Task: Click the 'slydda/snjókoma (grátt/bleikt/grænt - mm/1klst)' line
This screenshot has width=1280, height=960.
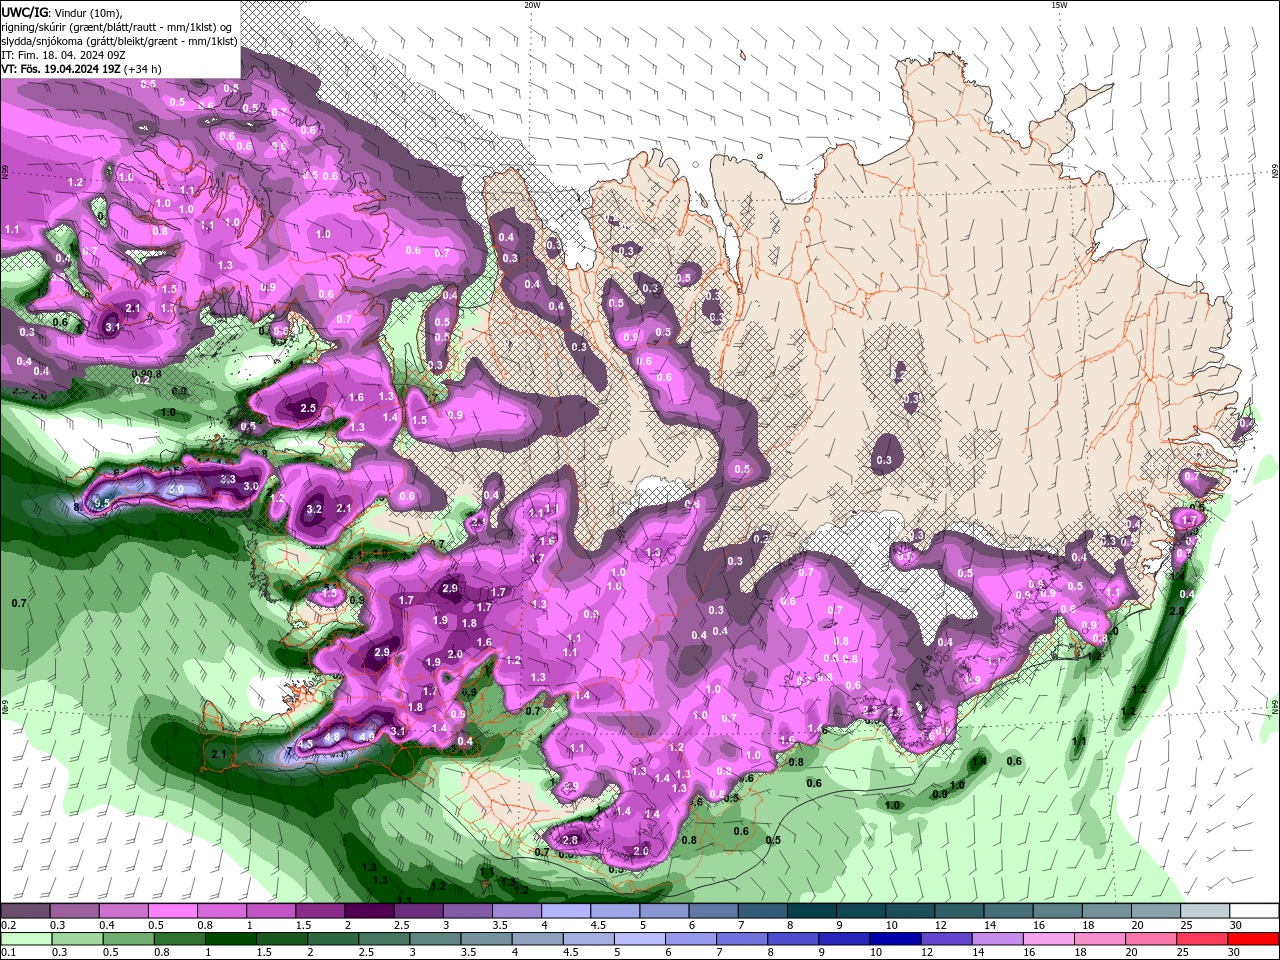Action: point(119,41)
